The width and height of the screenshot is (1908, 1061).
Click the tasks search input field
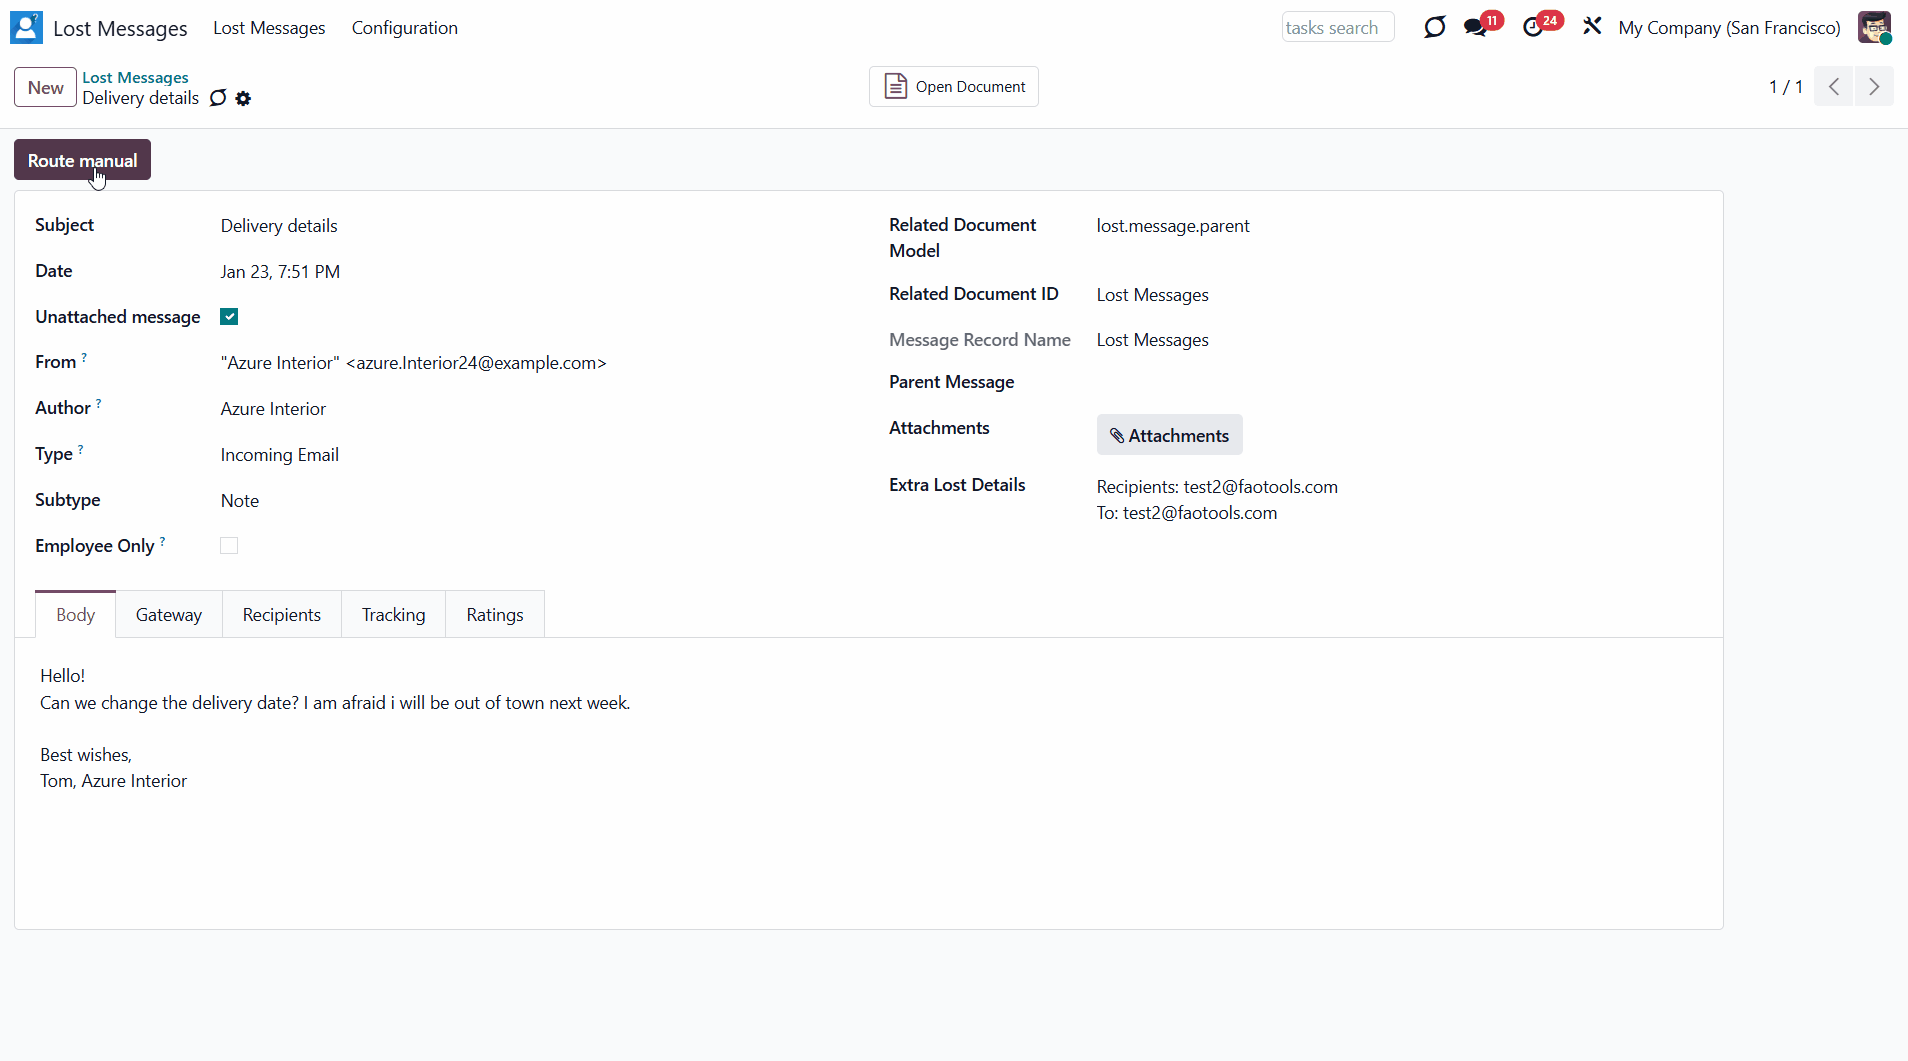pos(1337,28)
